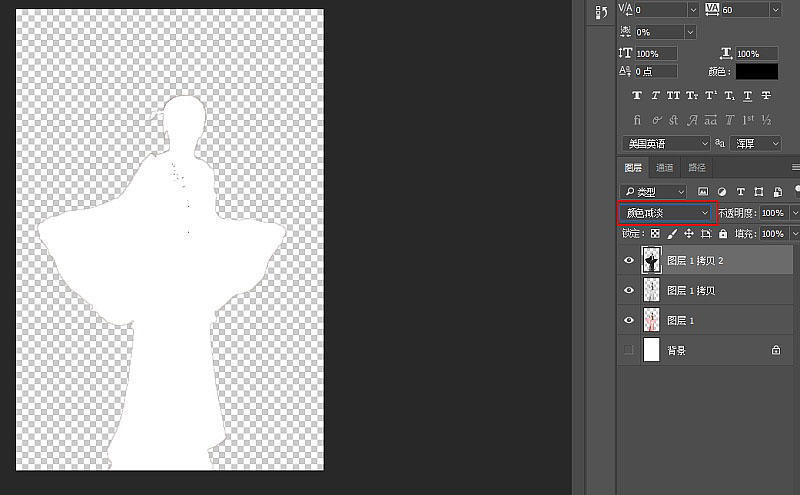Open the 美国英语 language dropdown

[666, 144]
